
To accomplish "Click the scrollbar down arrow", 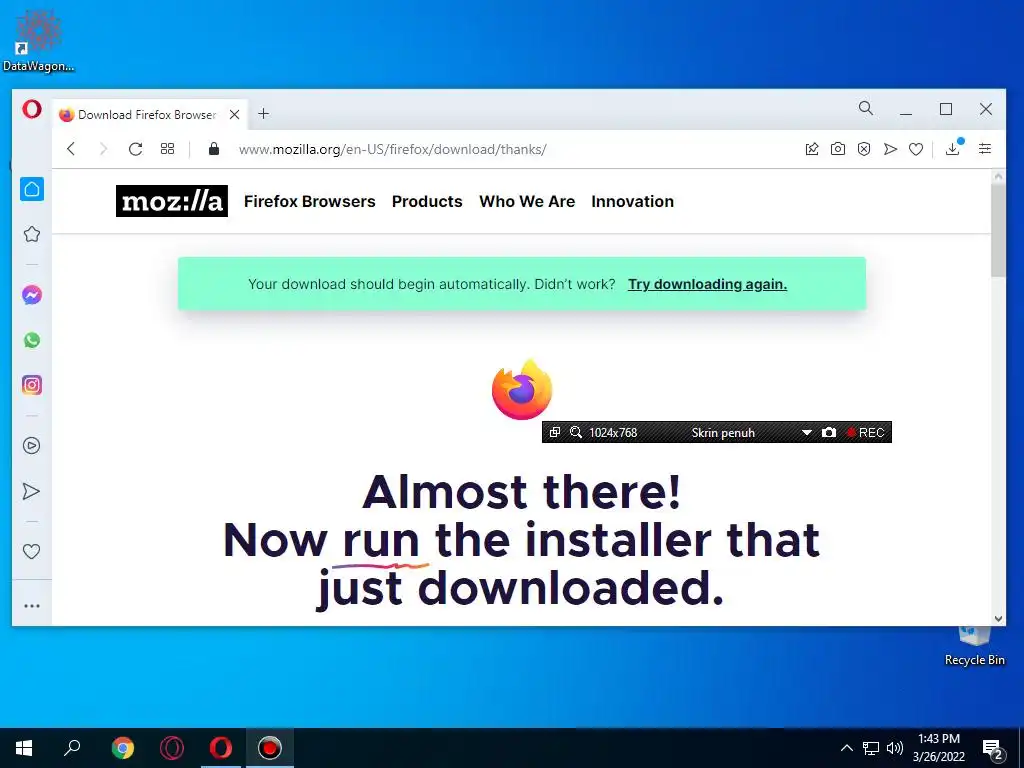I will [998, 618].
